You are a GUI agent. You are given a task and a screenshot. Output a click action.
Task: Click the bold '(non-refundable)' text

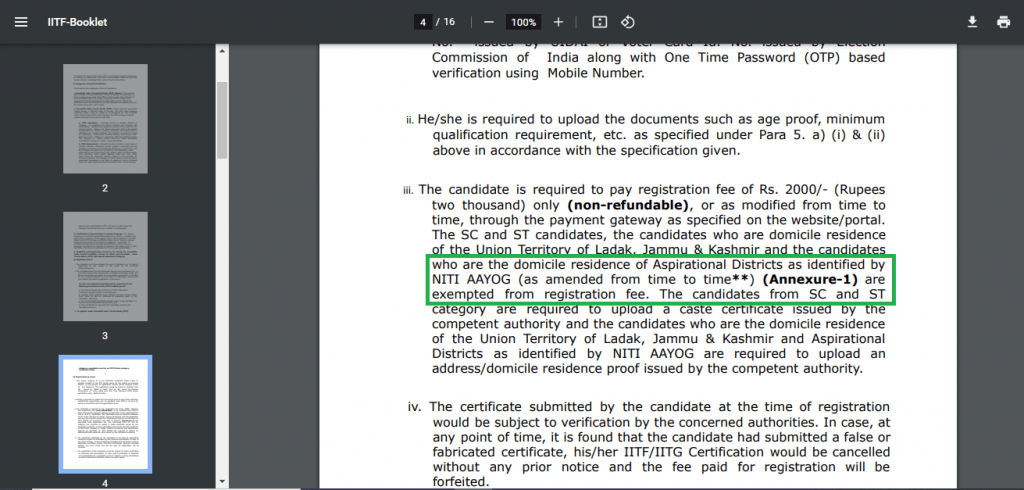coord(629,205)
